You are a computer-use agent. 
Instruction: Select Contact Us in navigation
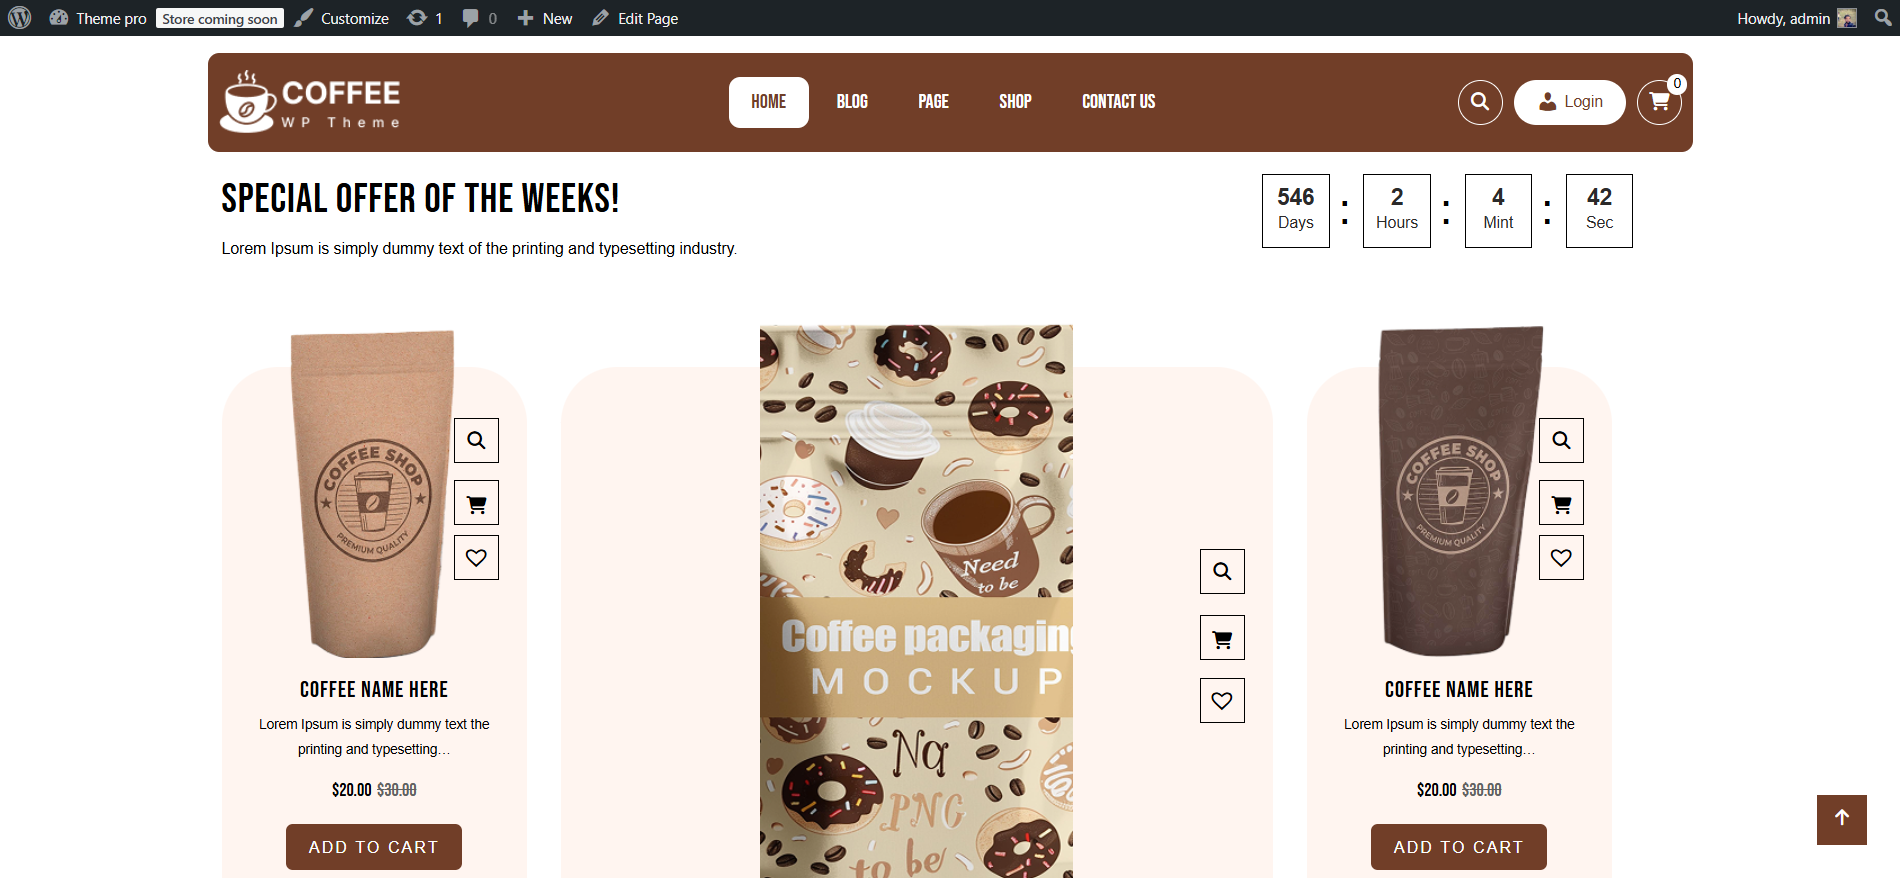click(x=1118, y=102)
